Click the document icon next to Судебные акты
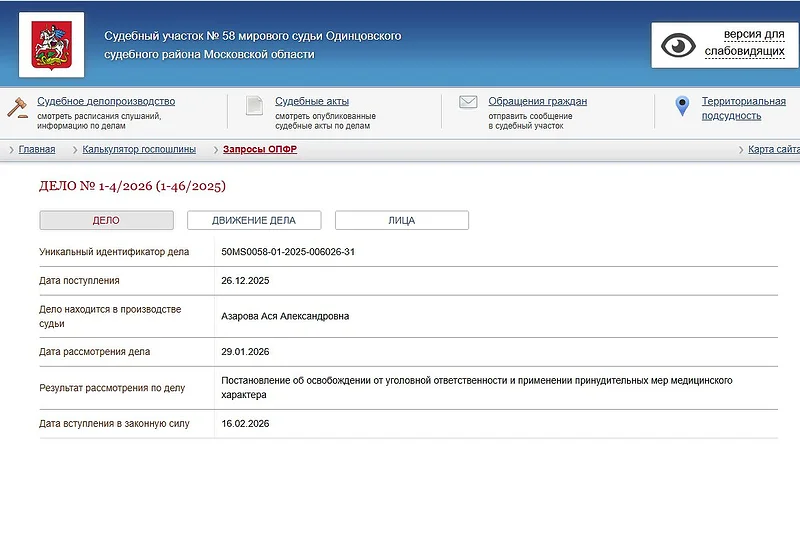 255,105
